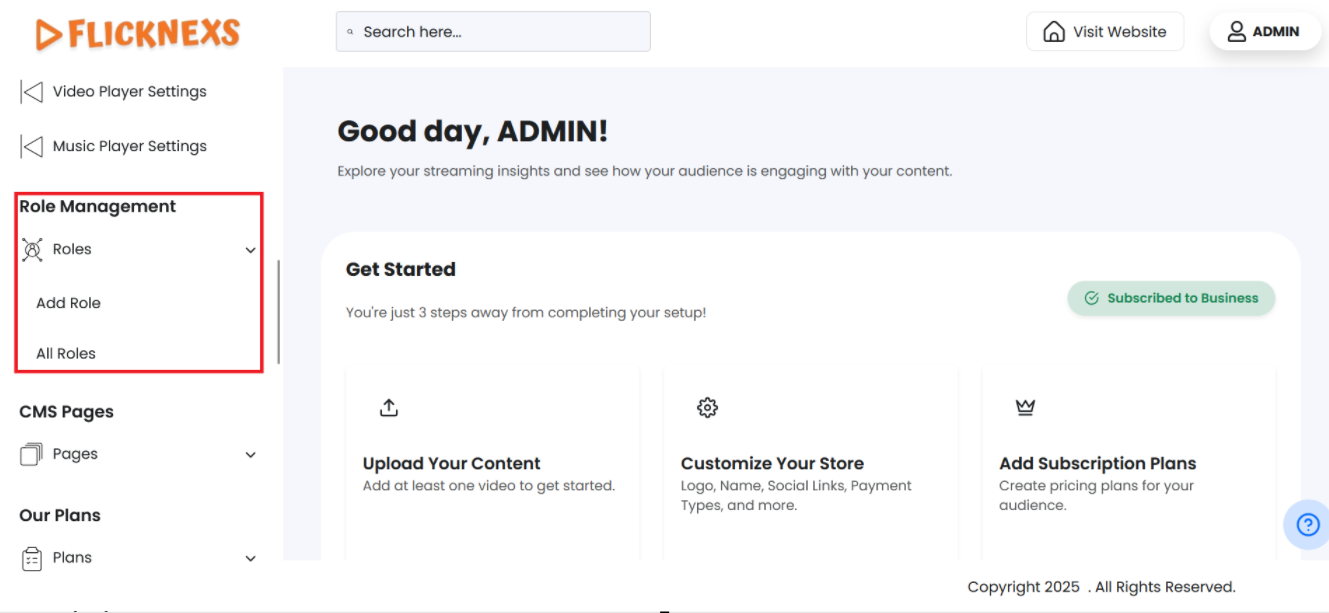Click the Plans clipboard icon
The height and width of the screenshot is (613, 1329).
pos(32,558)
